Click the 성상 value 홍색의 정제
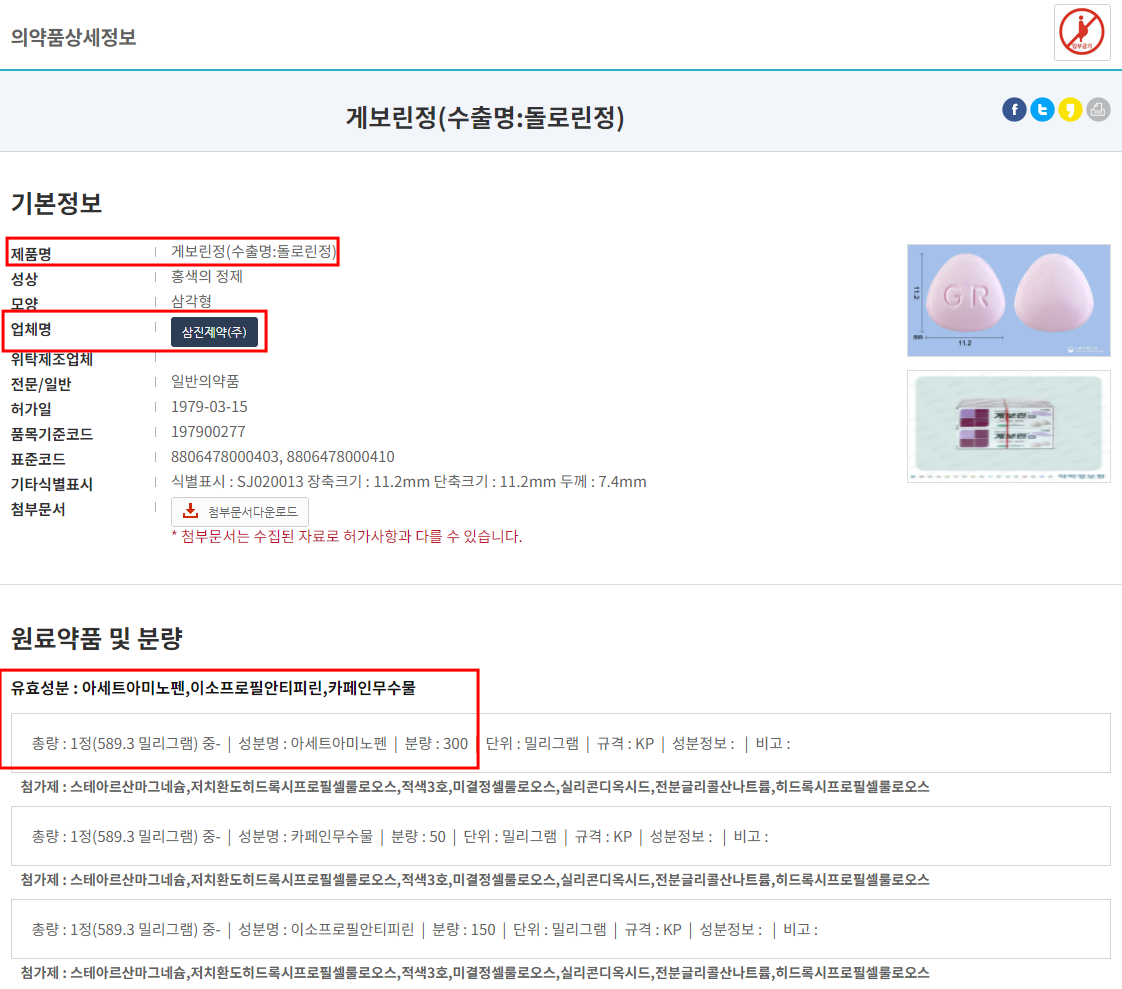The image size is (1122, 989). click(207, 276)
